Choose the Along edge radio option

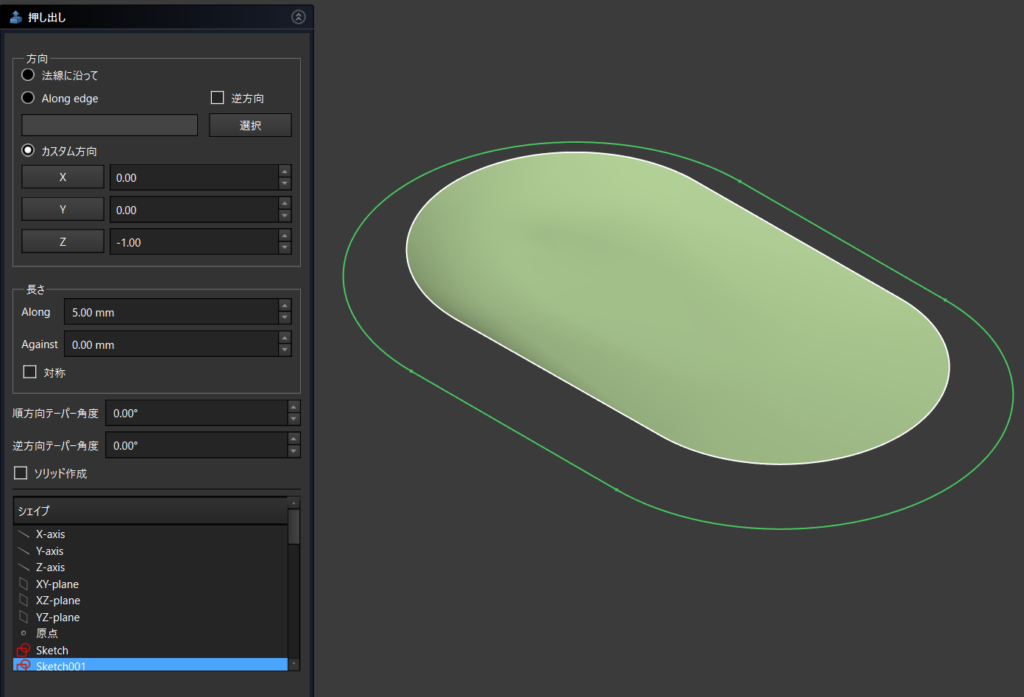click(28, 98)
